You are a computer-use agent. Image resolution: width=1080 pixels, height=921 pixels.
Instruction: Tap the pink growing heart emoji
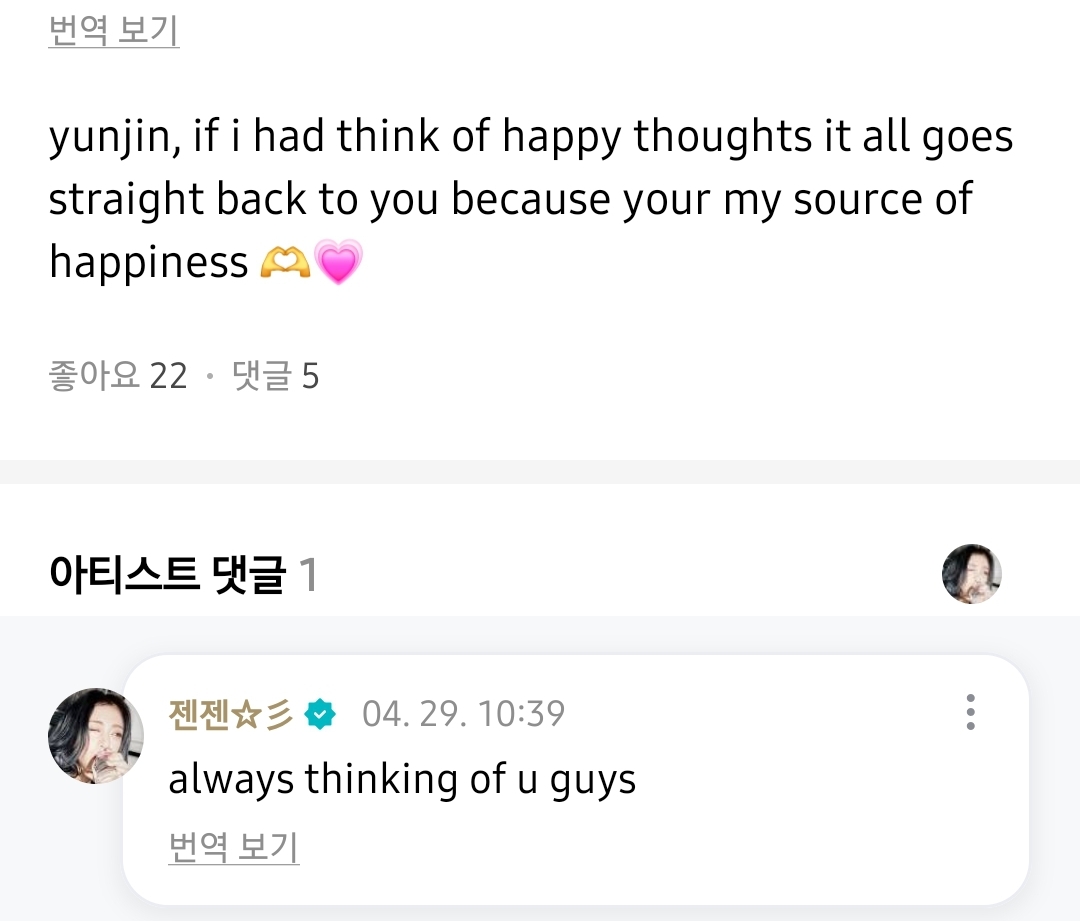(x=338, y=263)
